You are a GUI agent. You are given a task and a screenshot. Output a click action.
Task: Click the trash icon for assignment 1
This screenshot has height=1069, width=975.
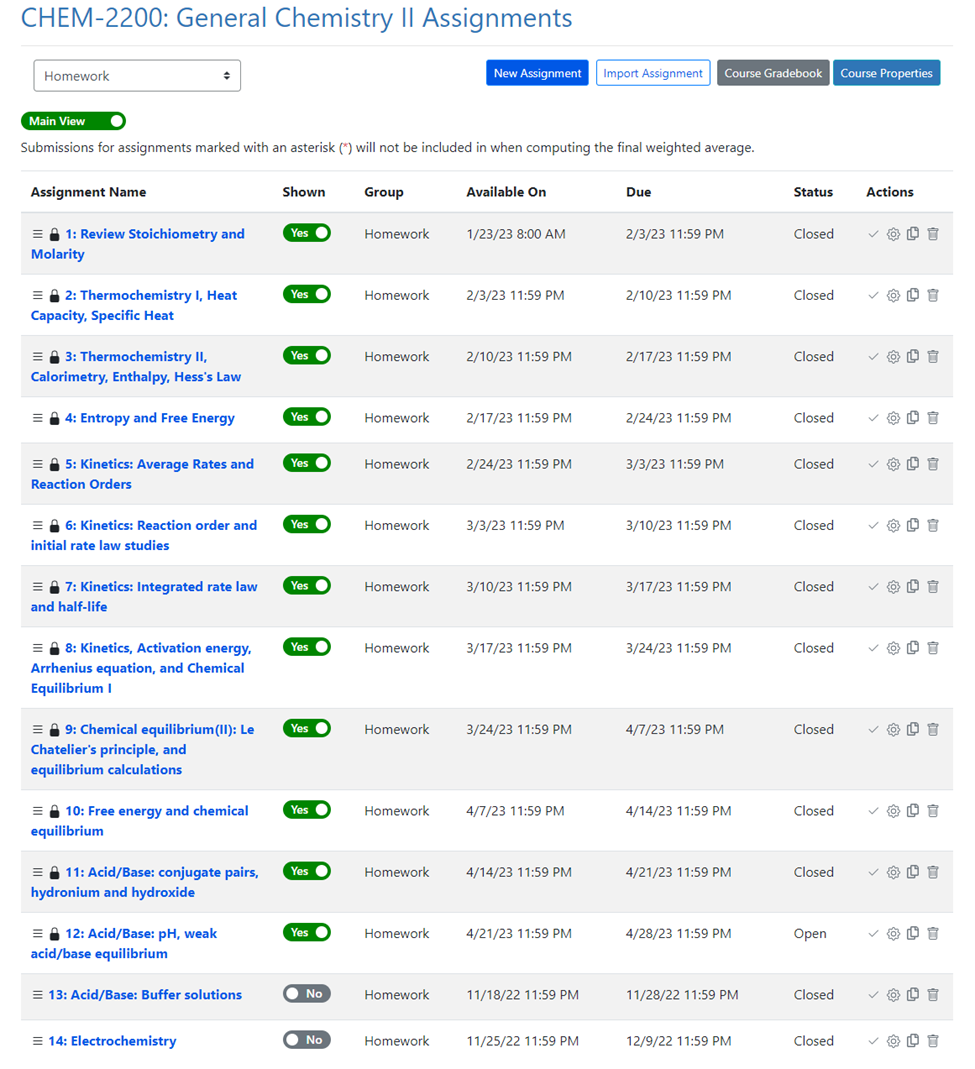click(x=932, y=234)
